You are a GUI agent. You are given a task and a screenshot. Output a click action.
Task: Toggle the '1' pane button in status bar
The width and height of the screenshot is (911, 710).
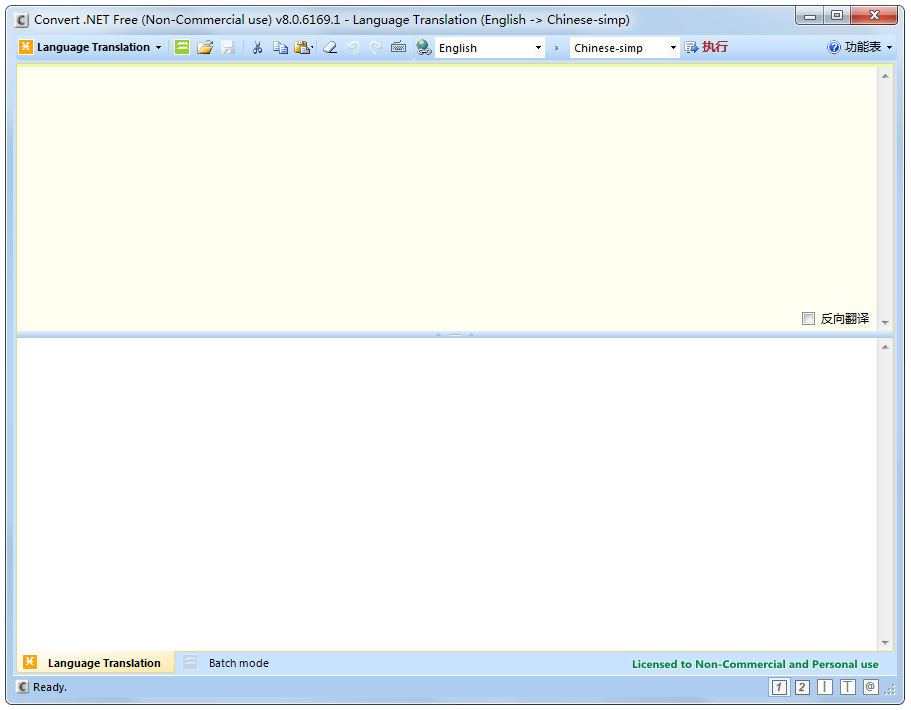coord(779,687)
